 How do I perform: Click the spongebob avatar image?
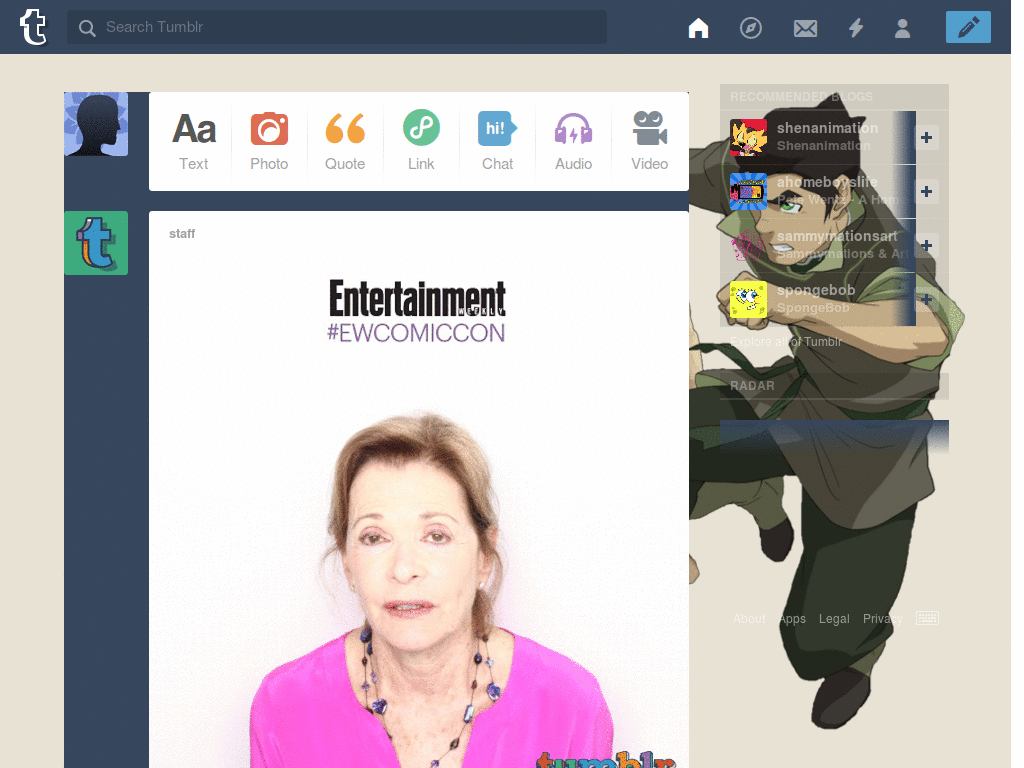click(748, 299)
